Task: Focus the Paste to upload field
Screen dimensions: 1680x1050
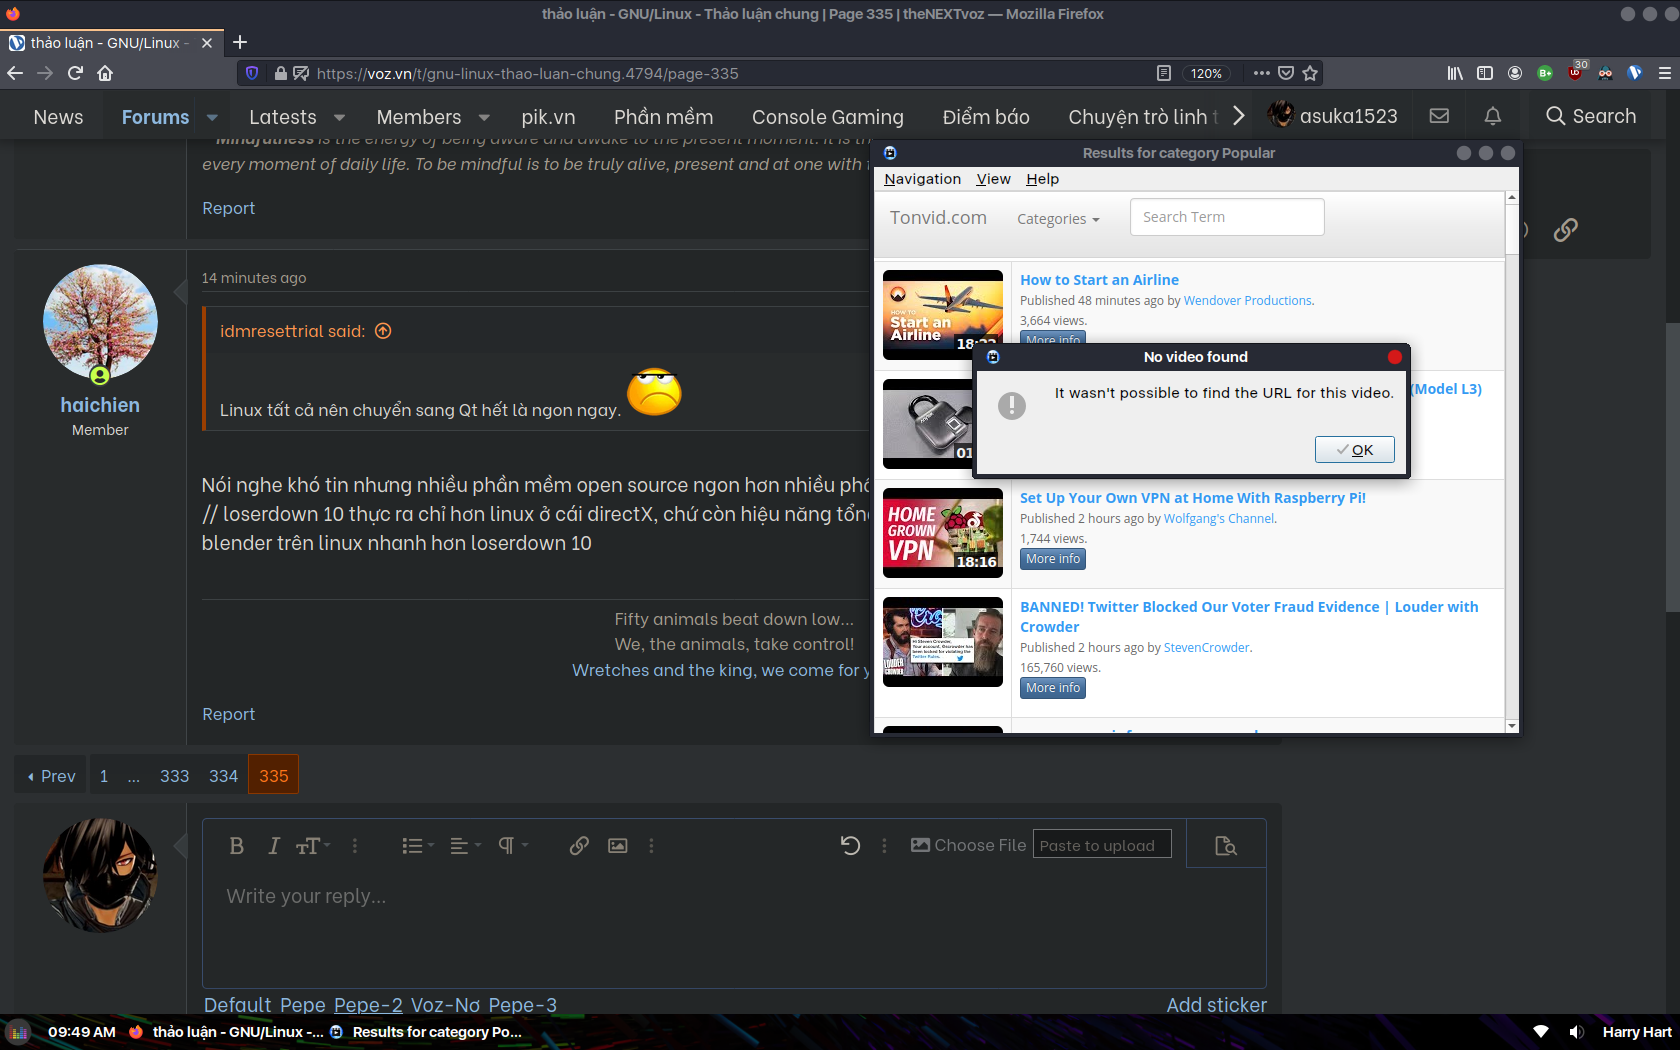Action: (x=1102, y=845)
